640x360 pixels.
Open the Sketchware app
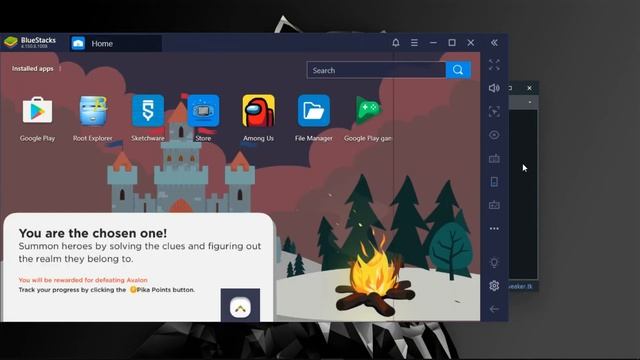(x=148, y=111)
